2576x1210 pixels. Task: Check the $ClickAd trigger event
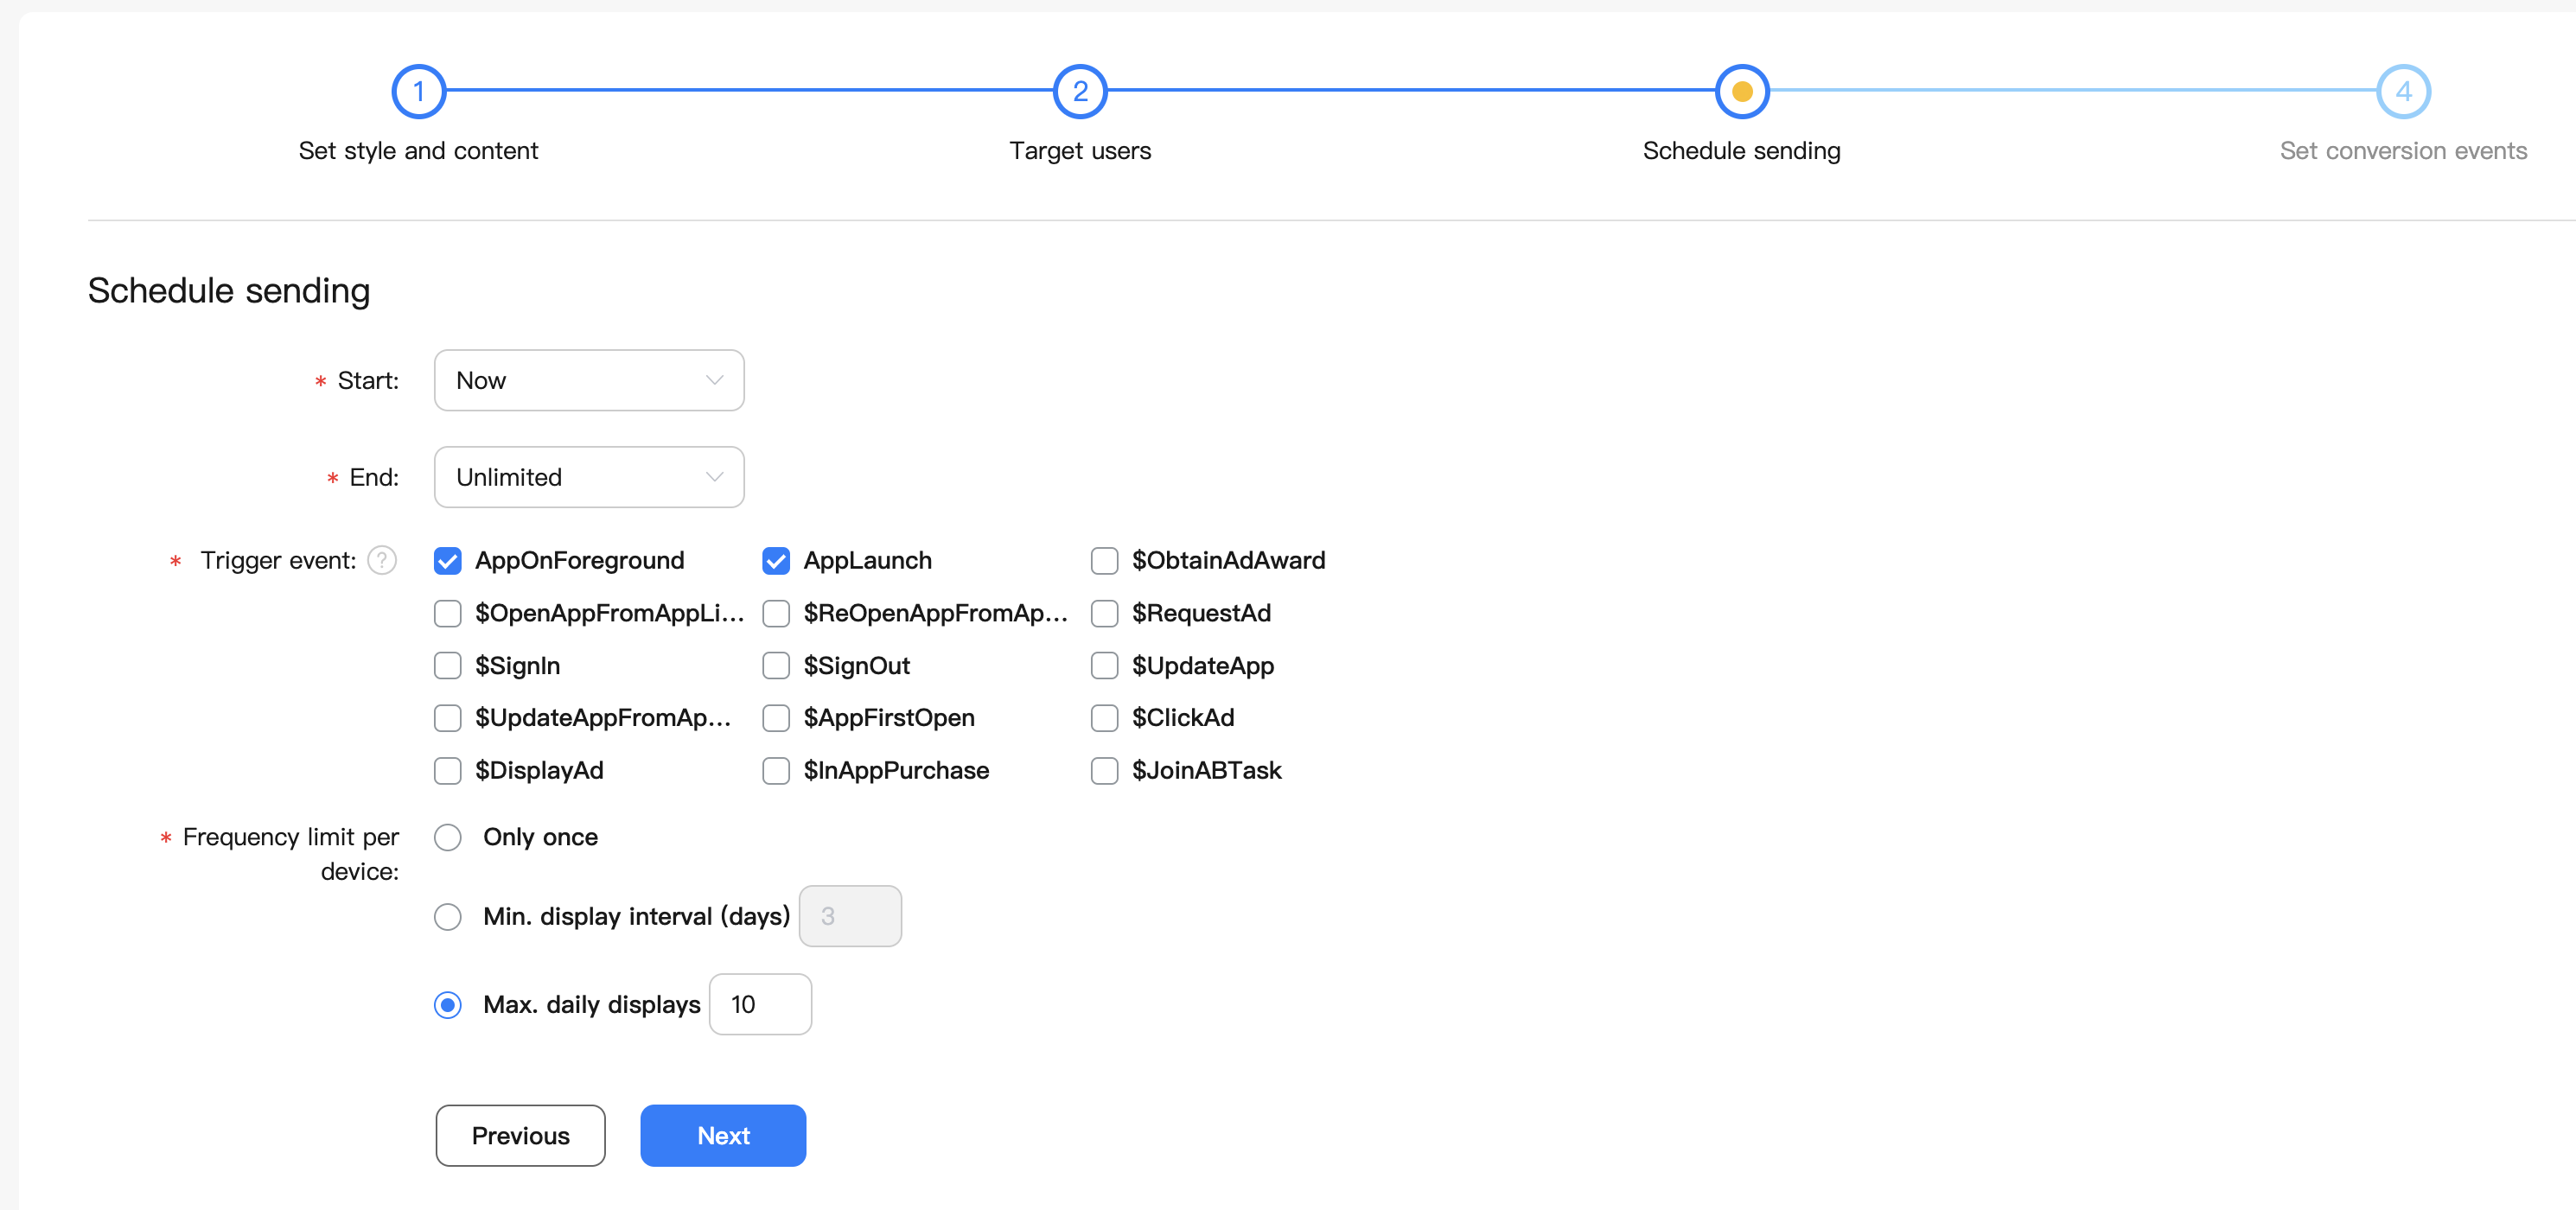(1104, 718)
